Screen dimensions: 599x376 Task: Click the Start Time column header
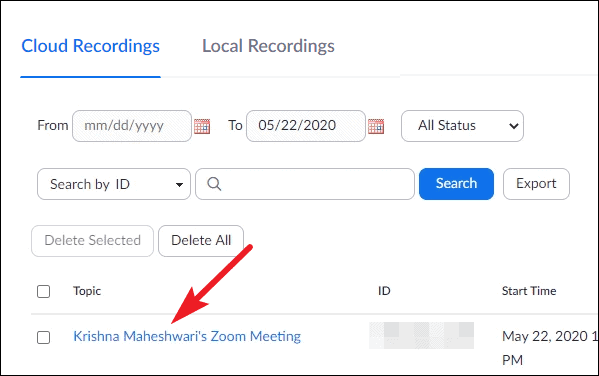pos(529,291)
